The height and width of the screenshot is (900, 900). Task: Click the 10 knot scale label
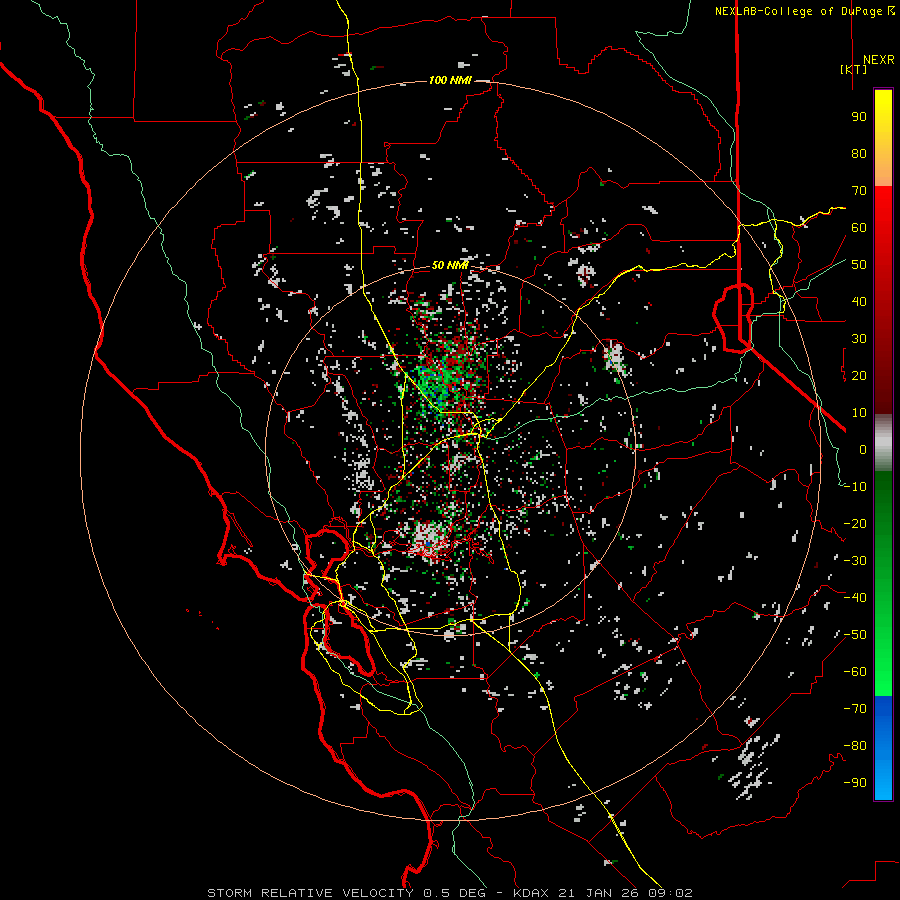tap(859, 413)
